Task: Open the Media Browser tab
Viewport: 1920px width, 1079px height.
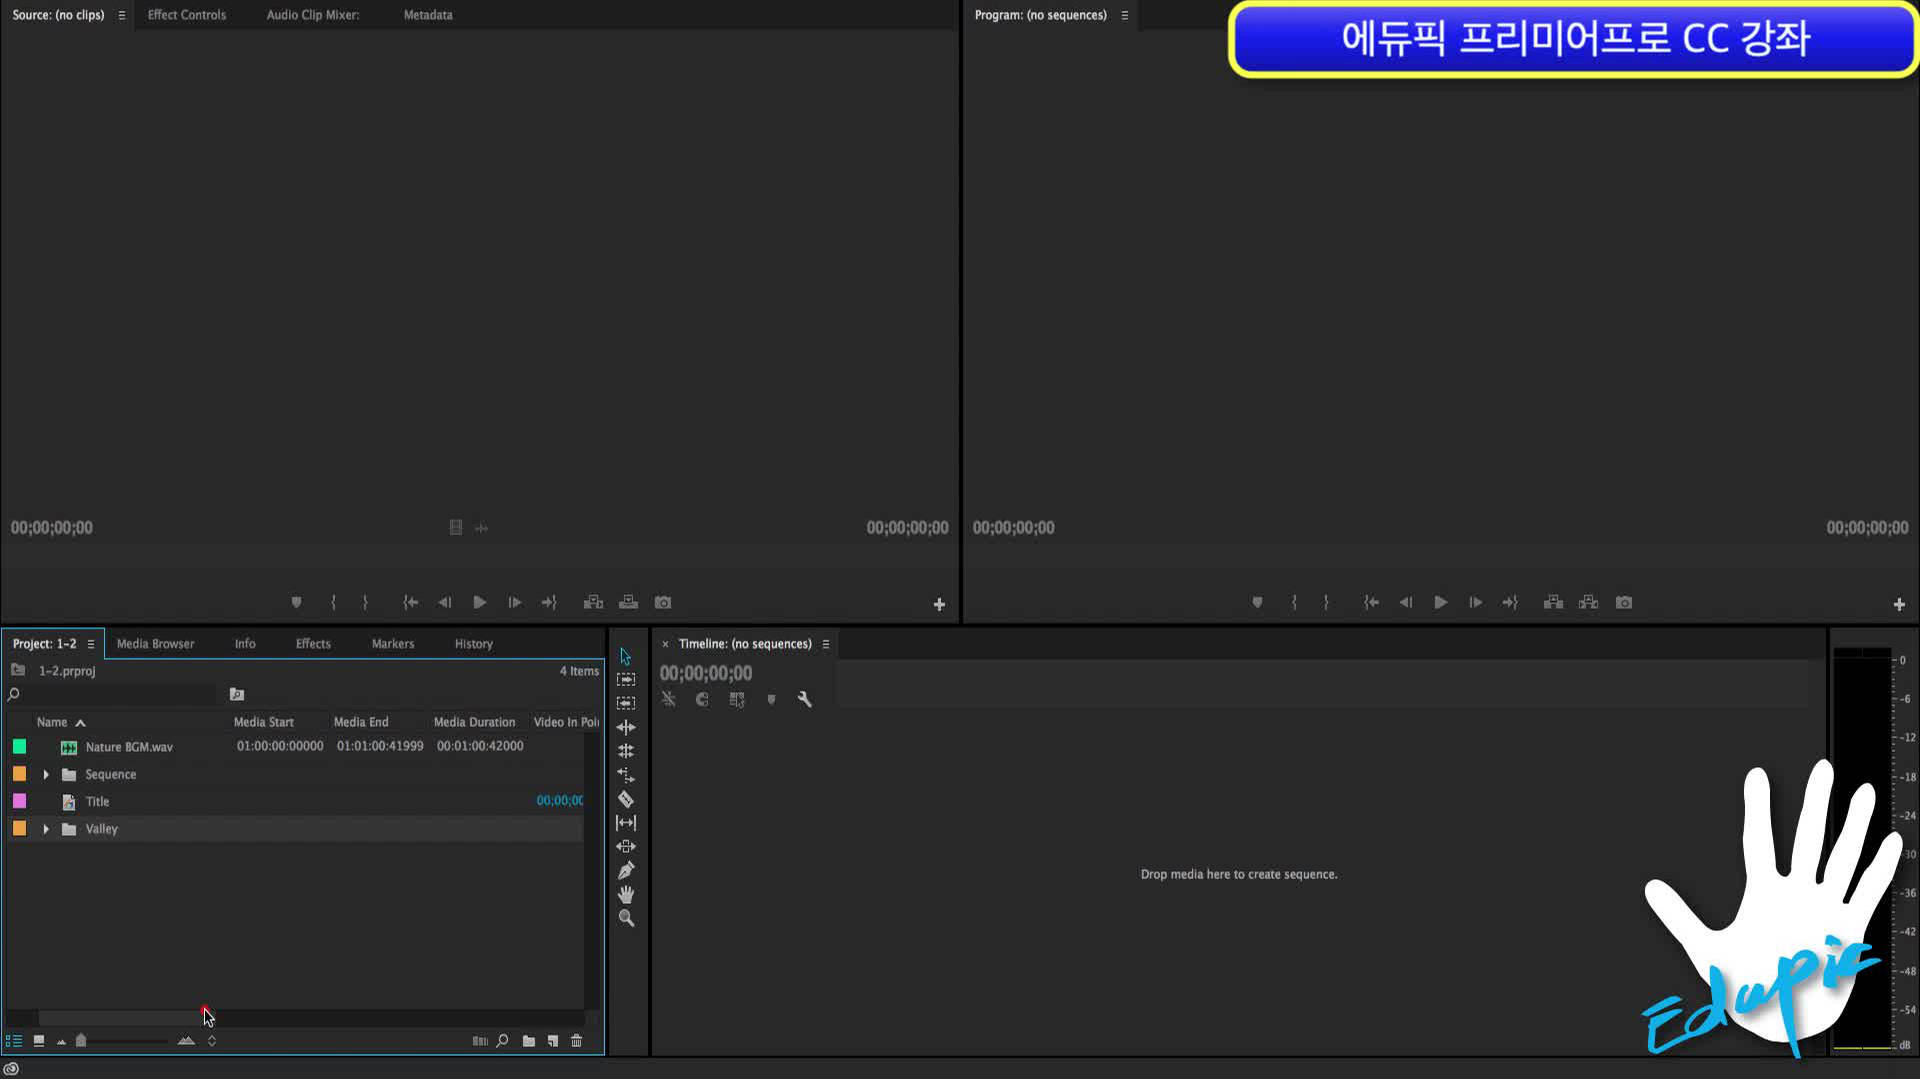Action: click(x=155, y=643)
